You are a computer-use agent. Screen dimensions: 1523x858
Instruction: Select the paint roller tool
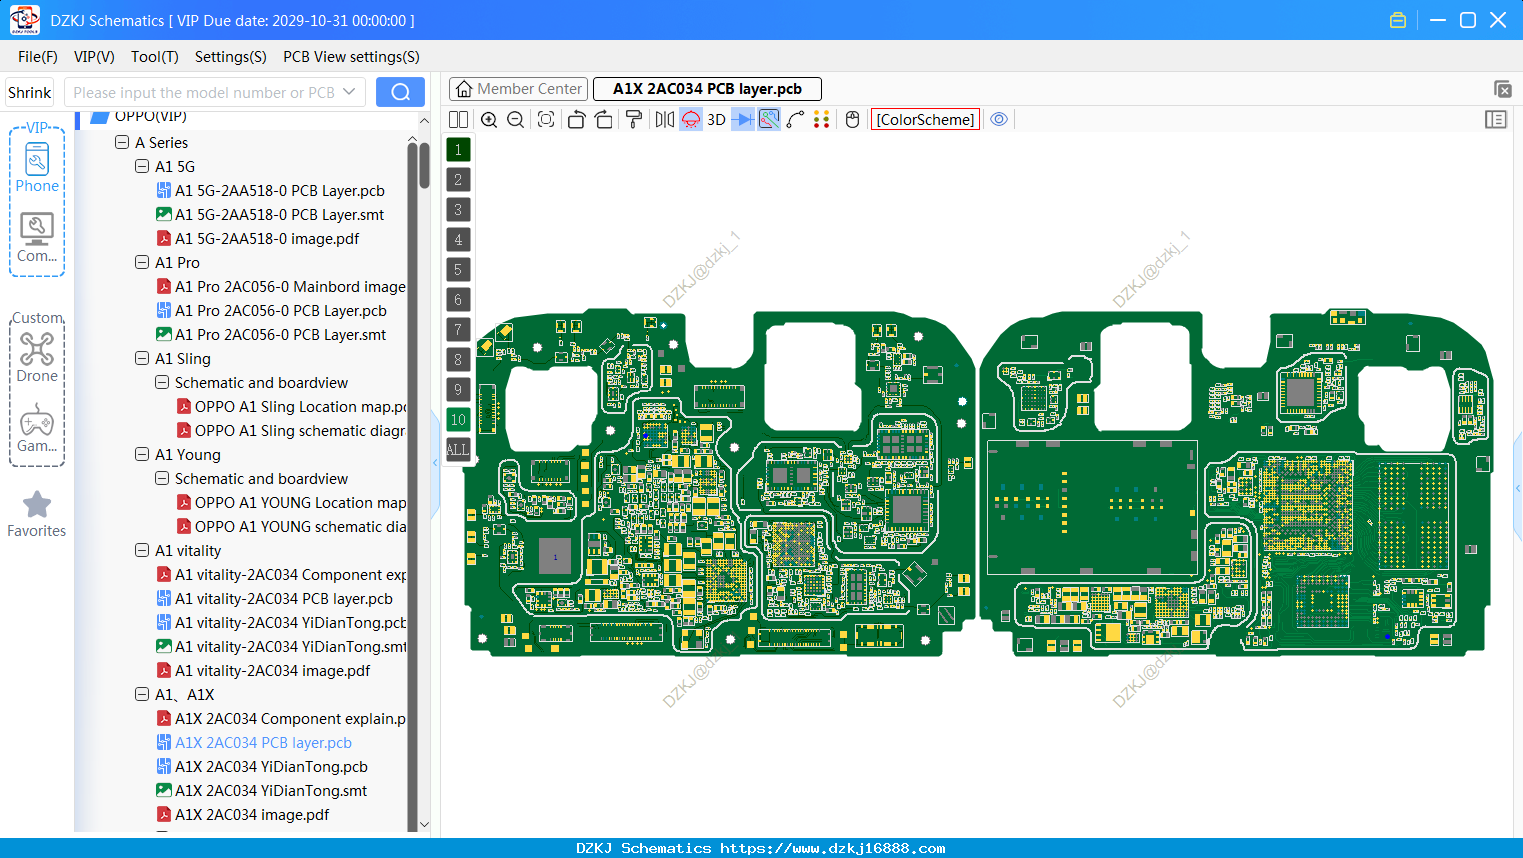(634, 119)
